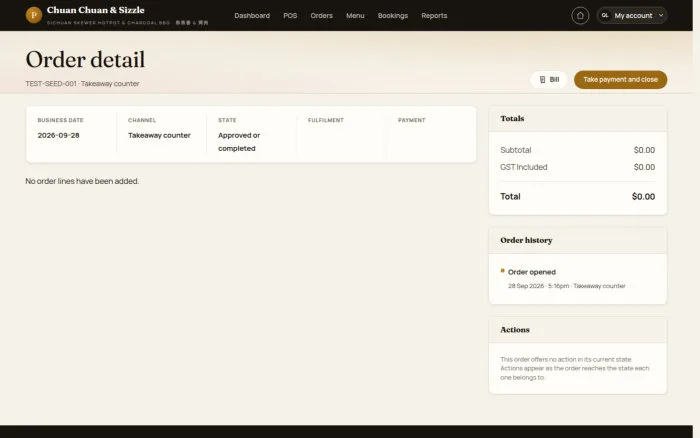The width and height of the screenshot is (700, 438).
Task: Click the Totals panel header
Action: (x=578, y=119)
